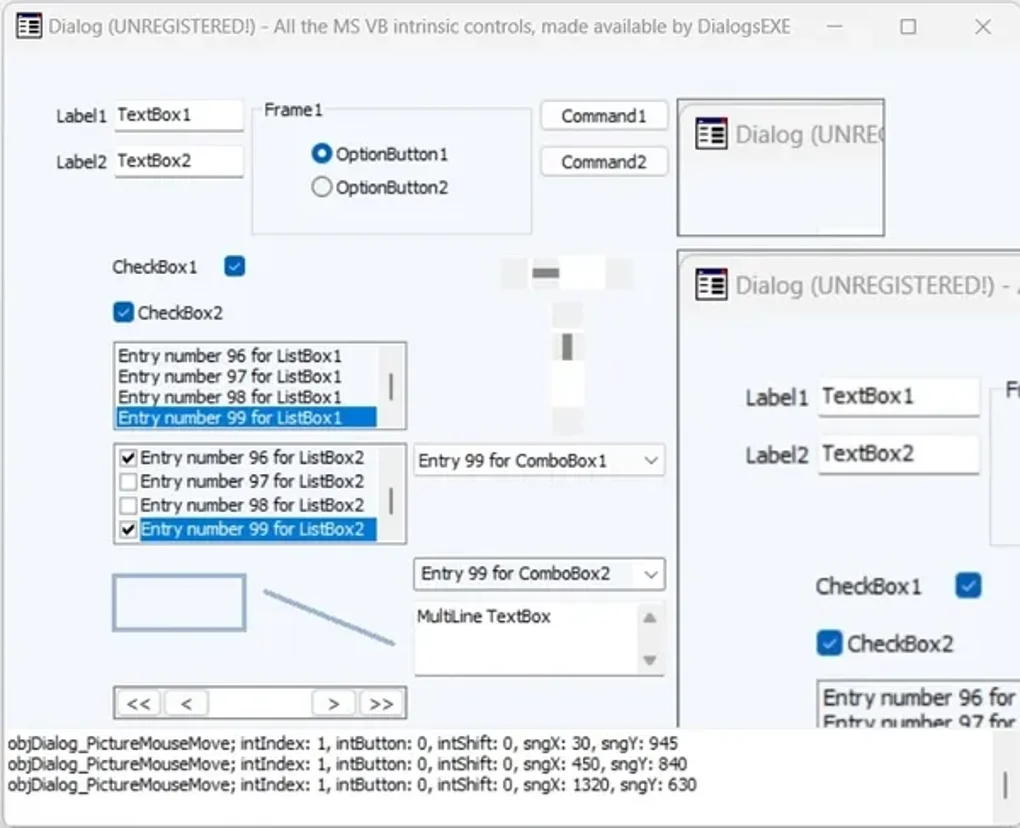Click into TextBox1 field
The image size is (1020, 828).
click(x=179, y=115)
